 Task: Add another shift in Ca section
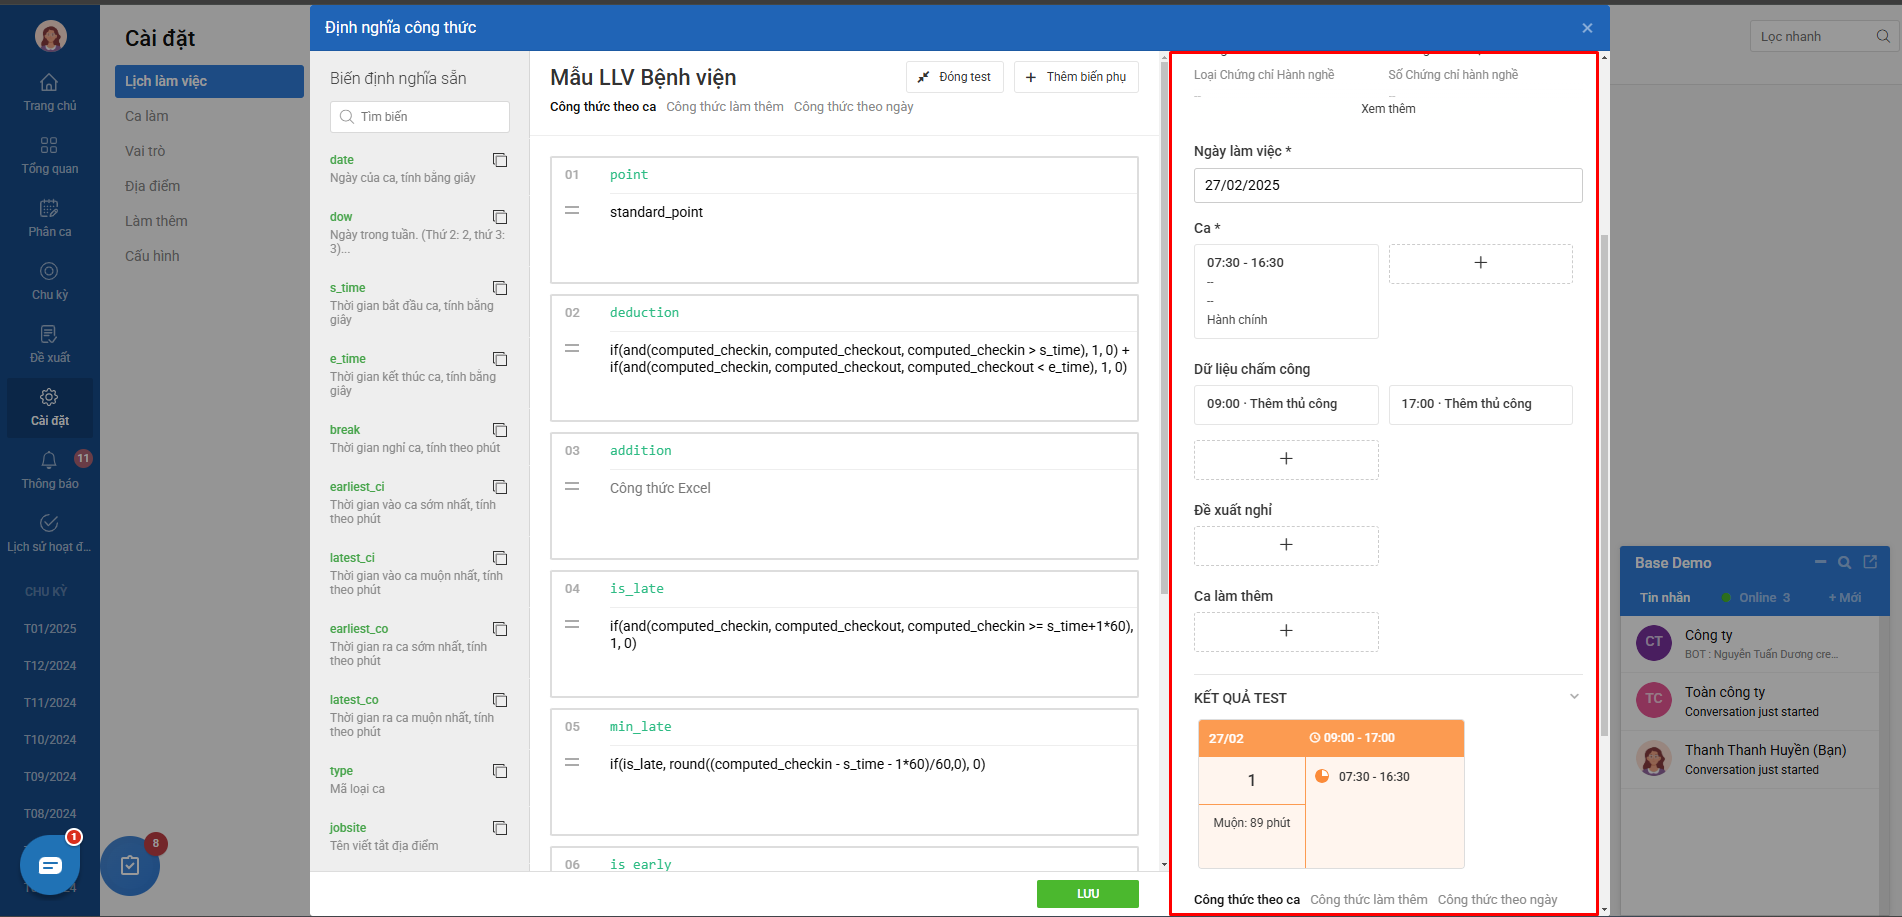(1480, 263)
